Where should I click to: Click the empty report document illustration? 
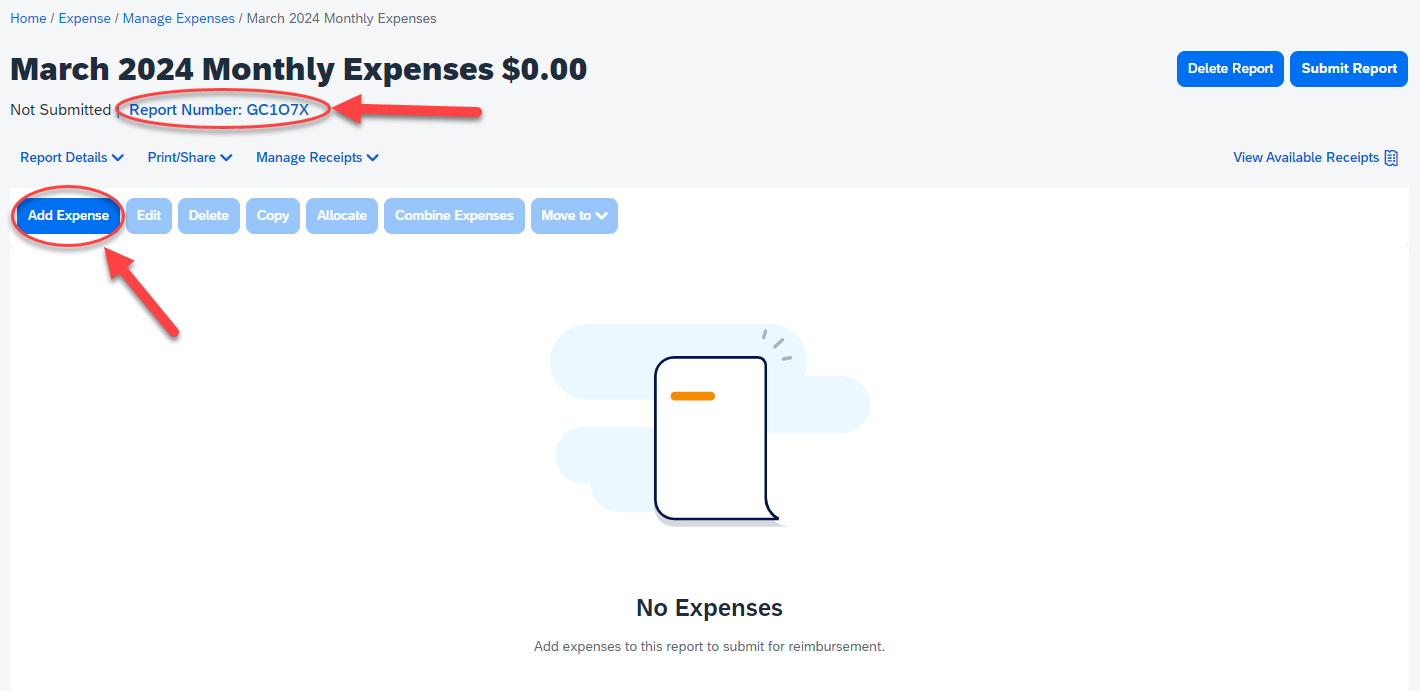(710, 440)
